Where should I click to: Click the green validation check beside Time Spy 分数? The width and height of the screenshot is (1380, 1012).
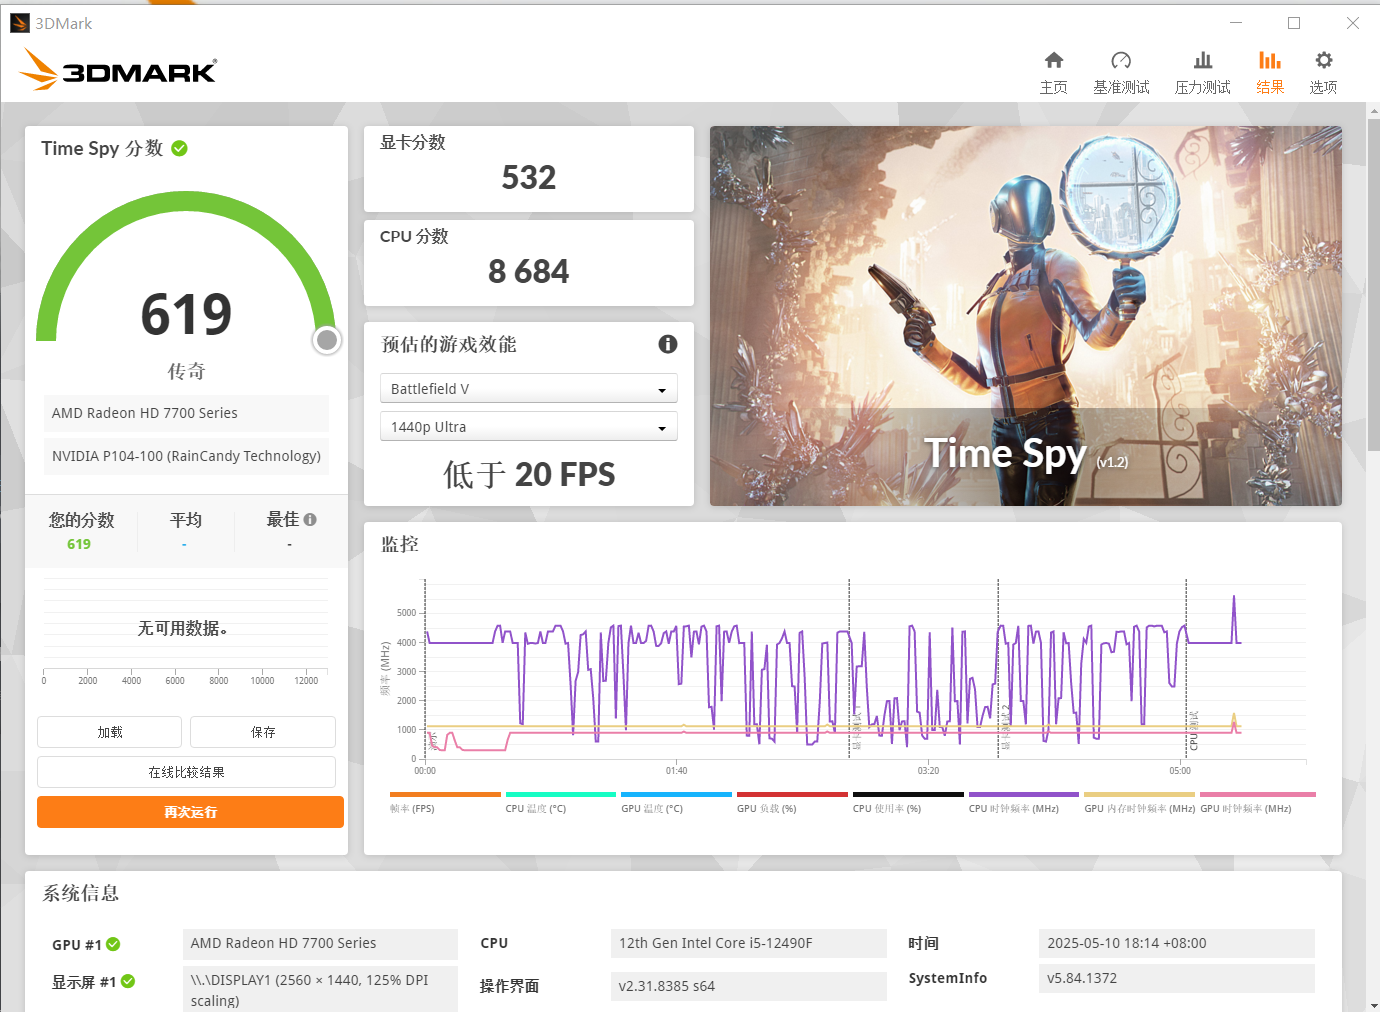180,148
